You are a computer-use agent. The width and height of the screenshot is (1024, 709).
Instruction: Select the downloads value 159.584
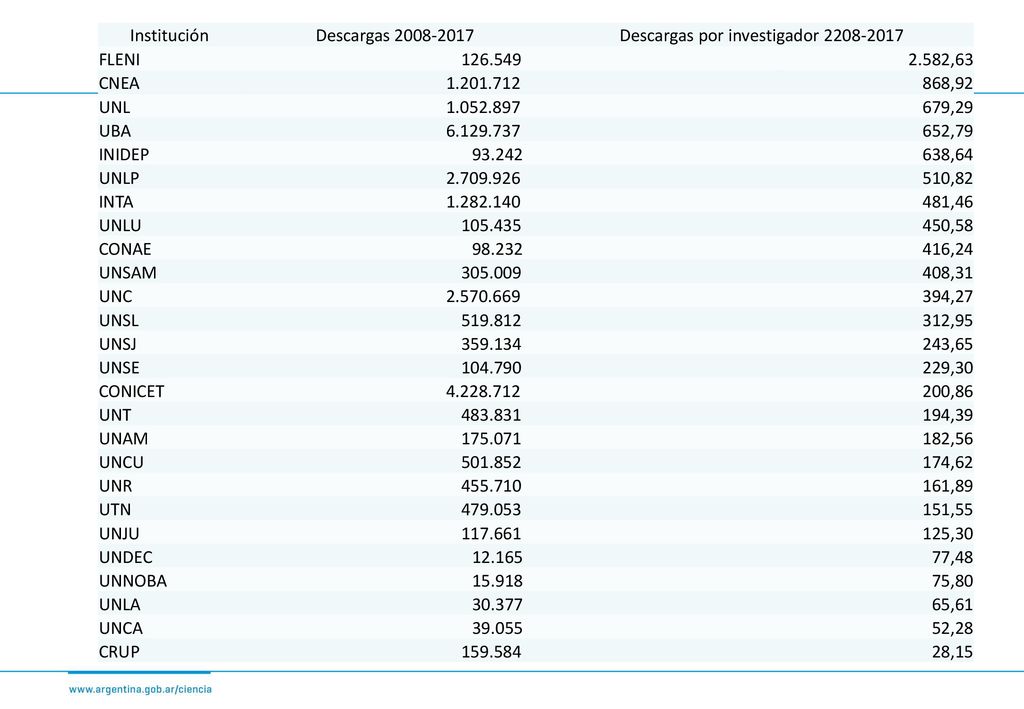click(x=491, y=652)
